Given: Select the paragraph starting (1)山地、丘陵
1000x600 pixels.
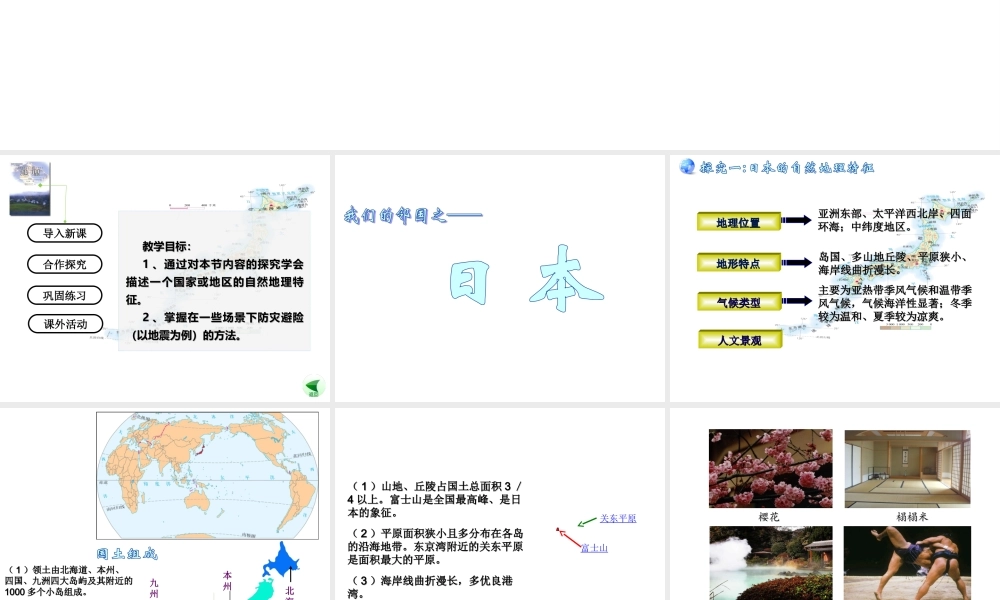Looking at the screenshot, I should pyautogui.click(x=435, y=499).
